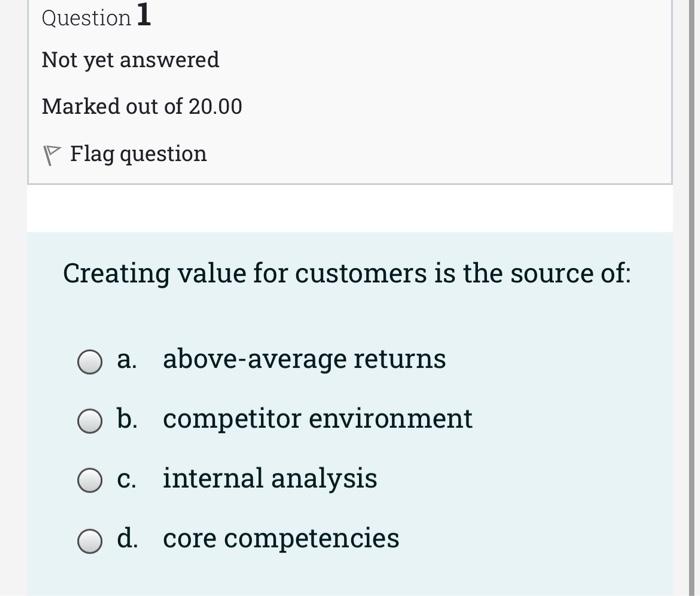Viewport: 700px width, 596px height.
Task: Click the "above-average returns" answer text
Action: coord(304,359)
